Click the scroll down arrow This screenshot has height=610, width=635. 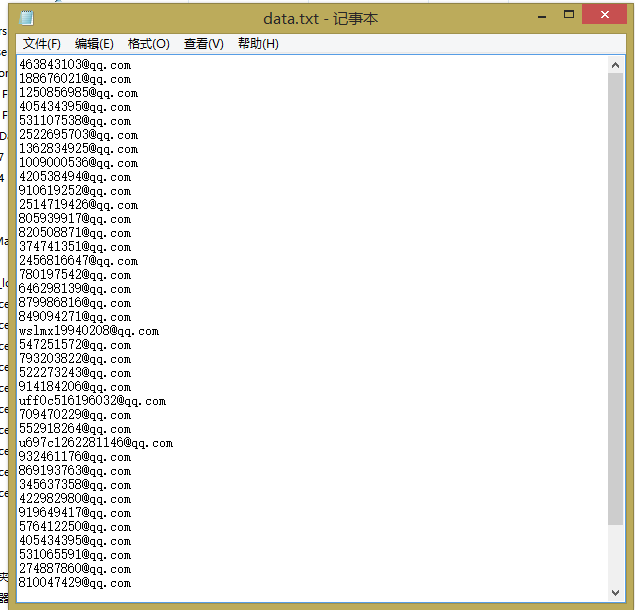tap(616, 593)
